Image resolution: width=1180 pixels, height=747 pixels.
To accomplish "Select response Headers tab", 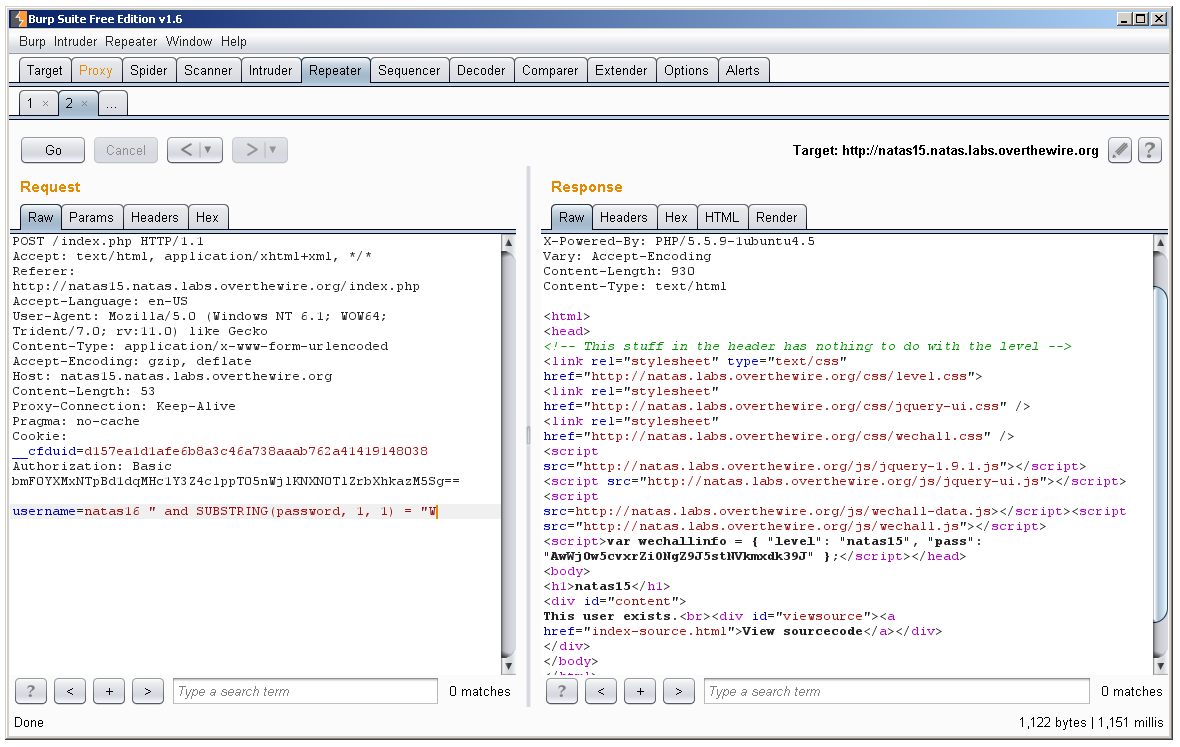I will (x=623, y=217).
